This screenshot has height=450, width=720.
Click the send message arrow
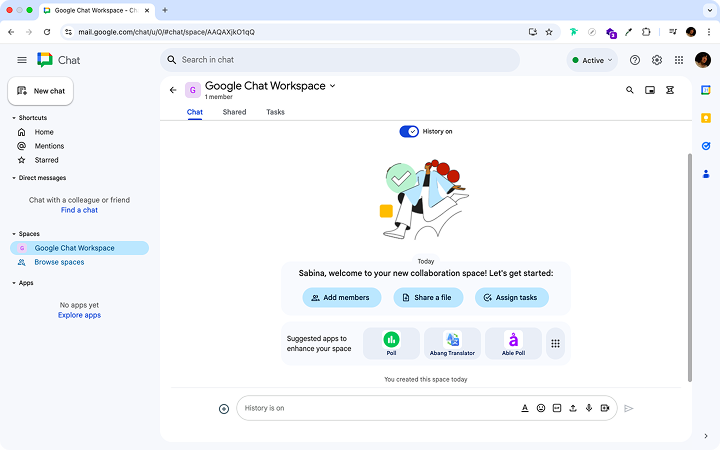point(629,408)
